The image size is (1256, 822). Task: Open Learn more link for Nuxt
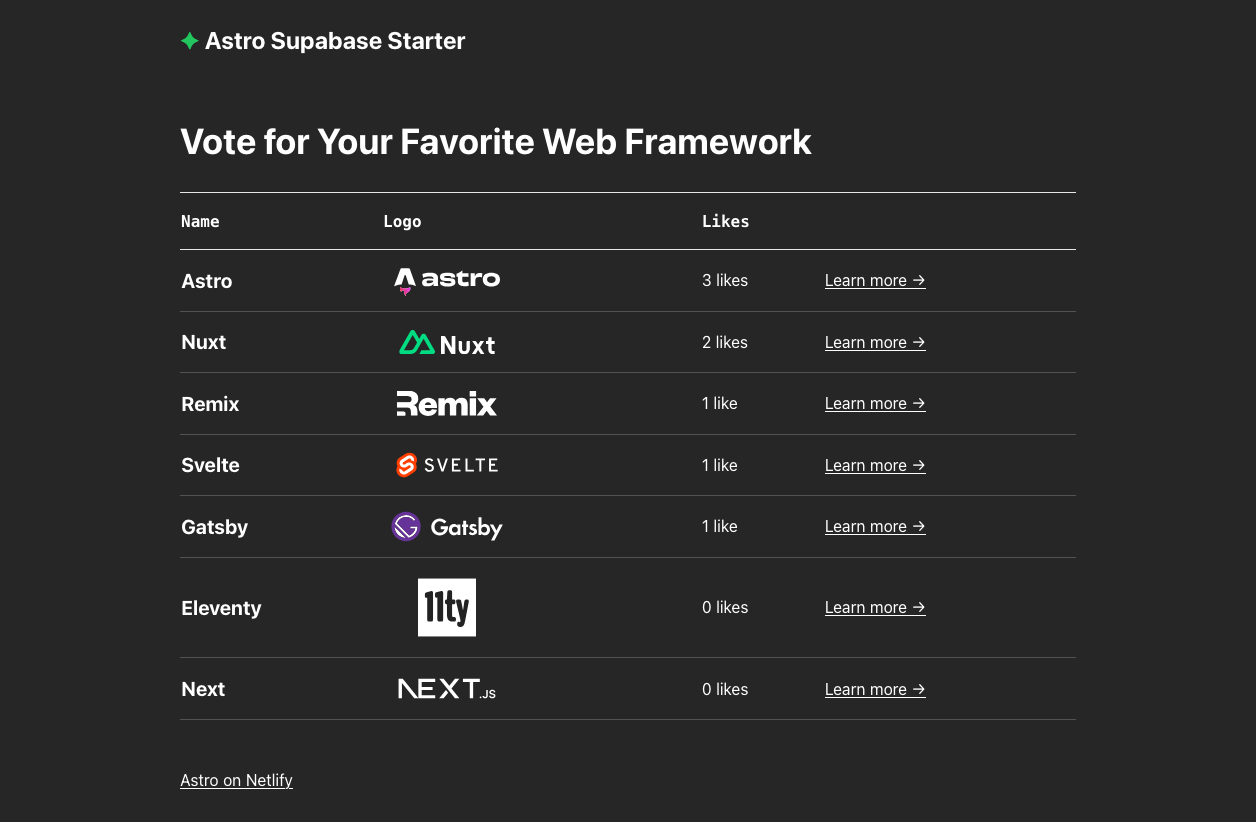(x=875, y=343)
